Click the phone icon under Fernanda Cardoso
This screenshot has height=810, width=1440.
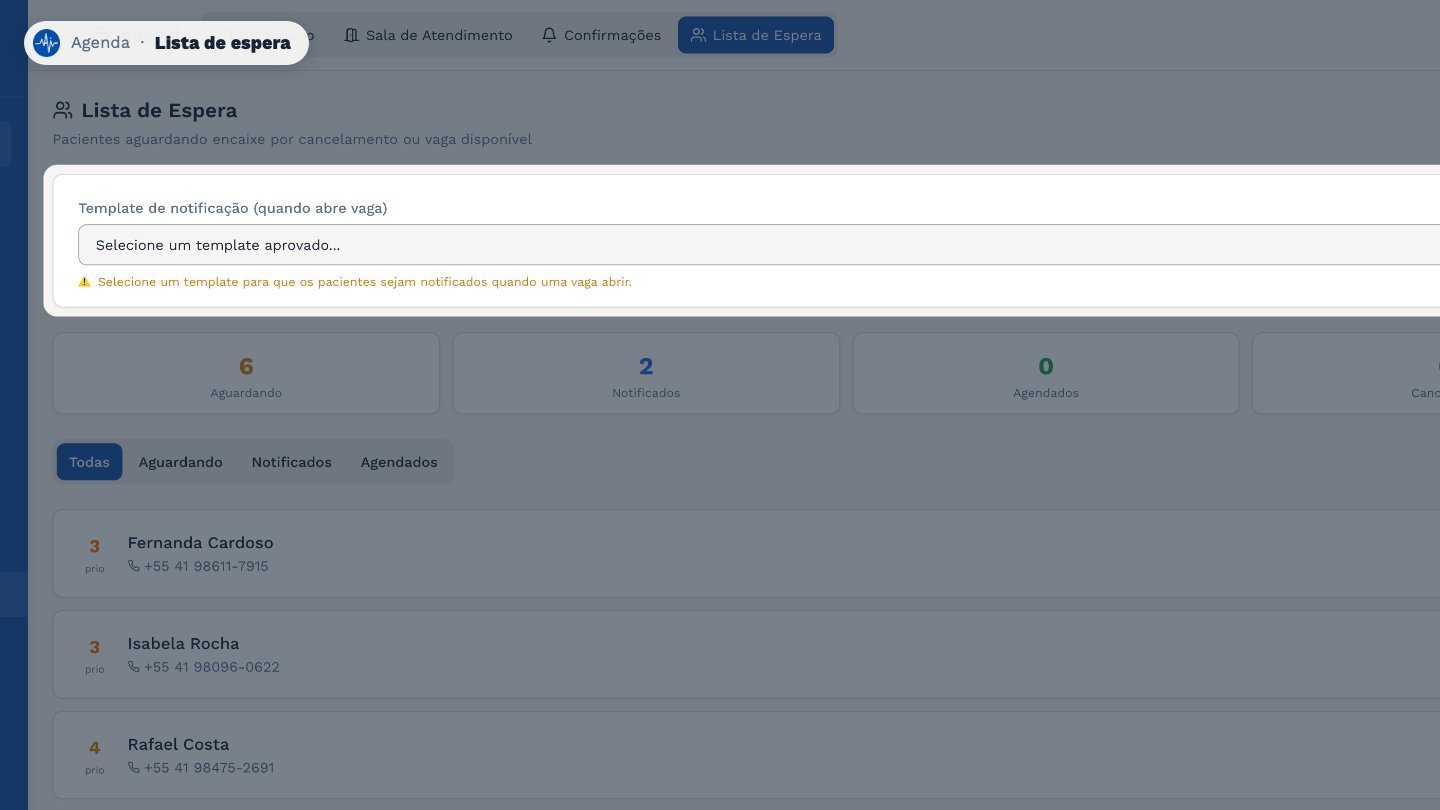pos(134,566)
